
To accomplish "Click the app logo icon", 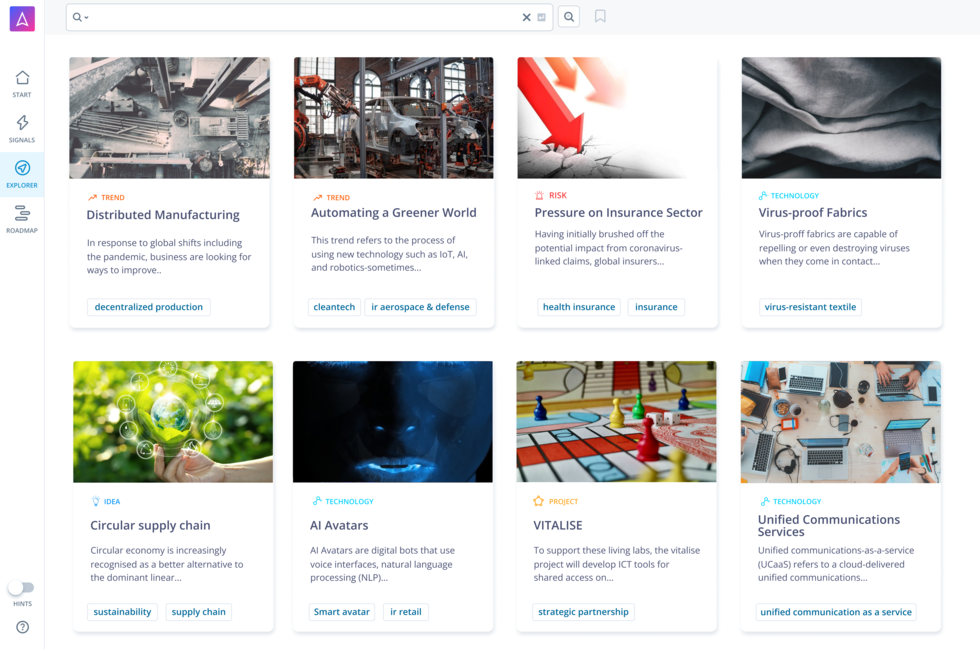I will pos(22,19).
